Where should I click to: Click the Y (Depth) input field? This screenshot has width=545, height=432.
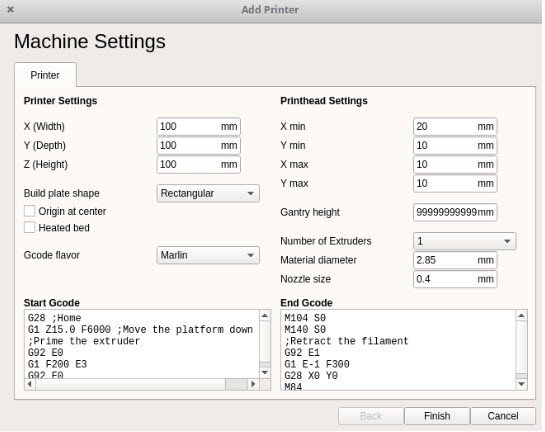point(198,146)
